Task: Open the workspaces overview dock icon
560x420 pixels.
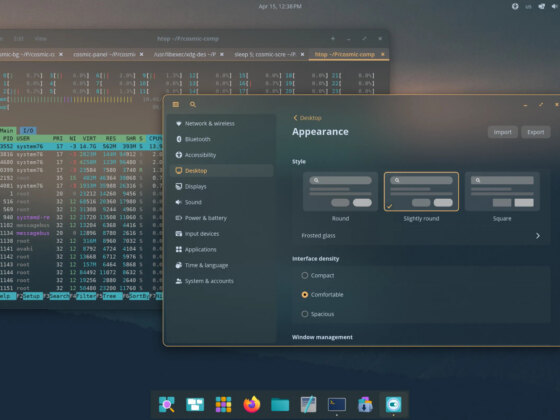Action: tap(195, 404)
